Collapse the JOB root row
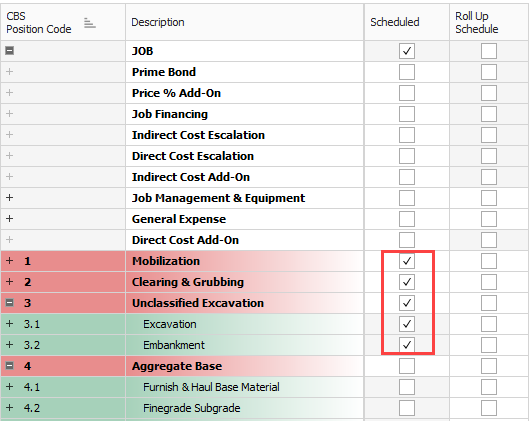The height and width of the screenshot is (421, 529). [x=9, y=51]
